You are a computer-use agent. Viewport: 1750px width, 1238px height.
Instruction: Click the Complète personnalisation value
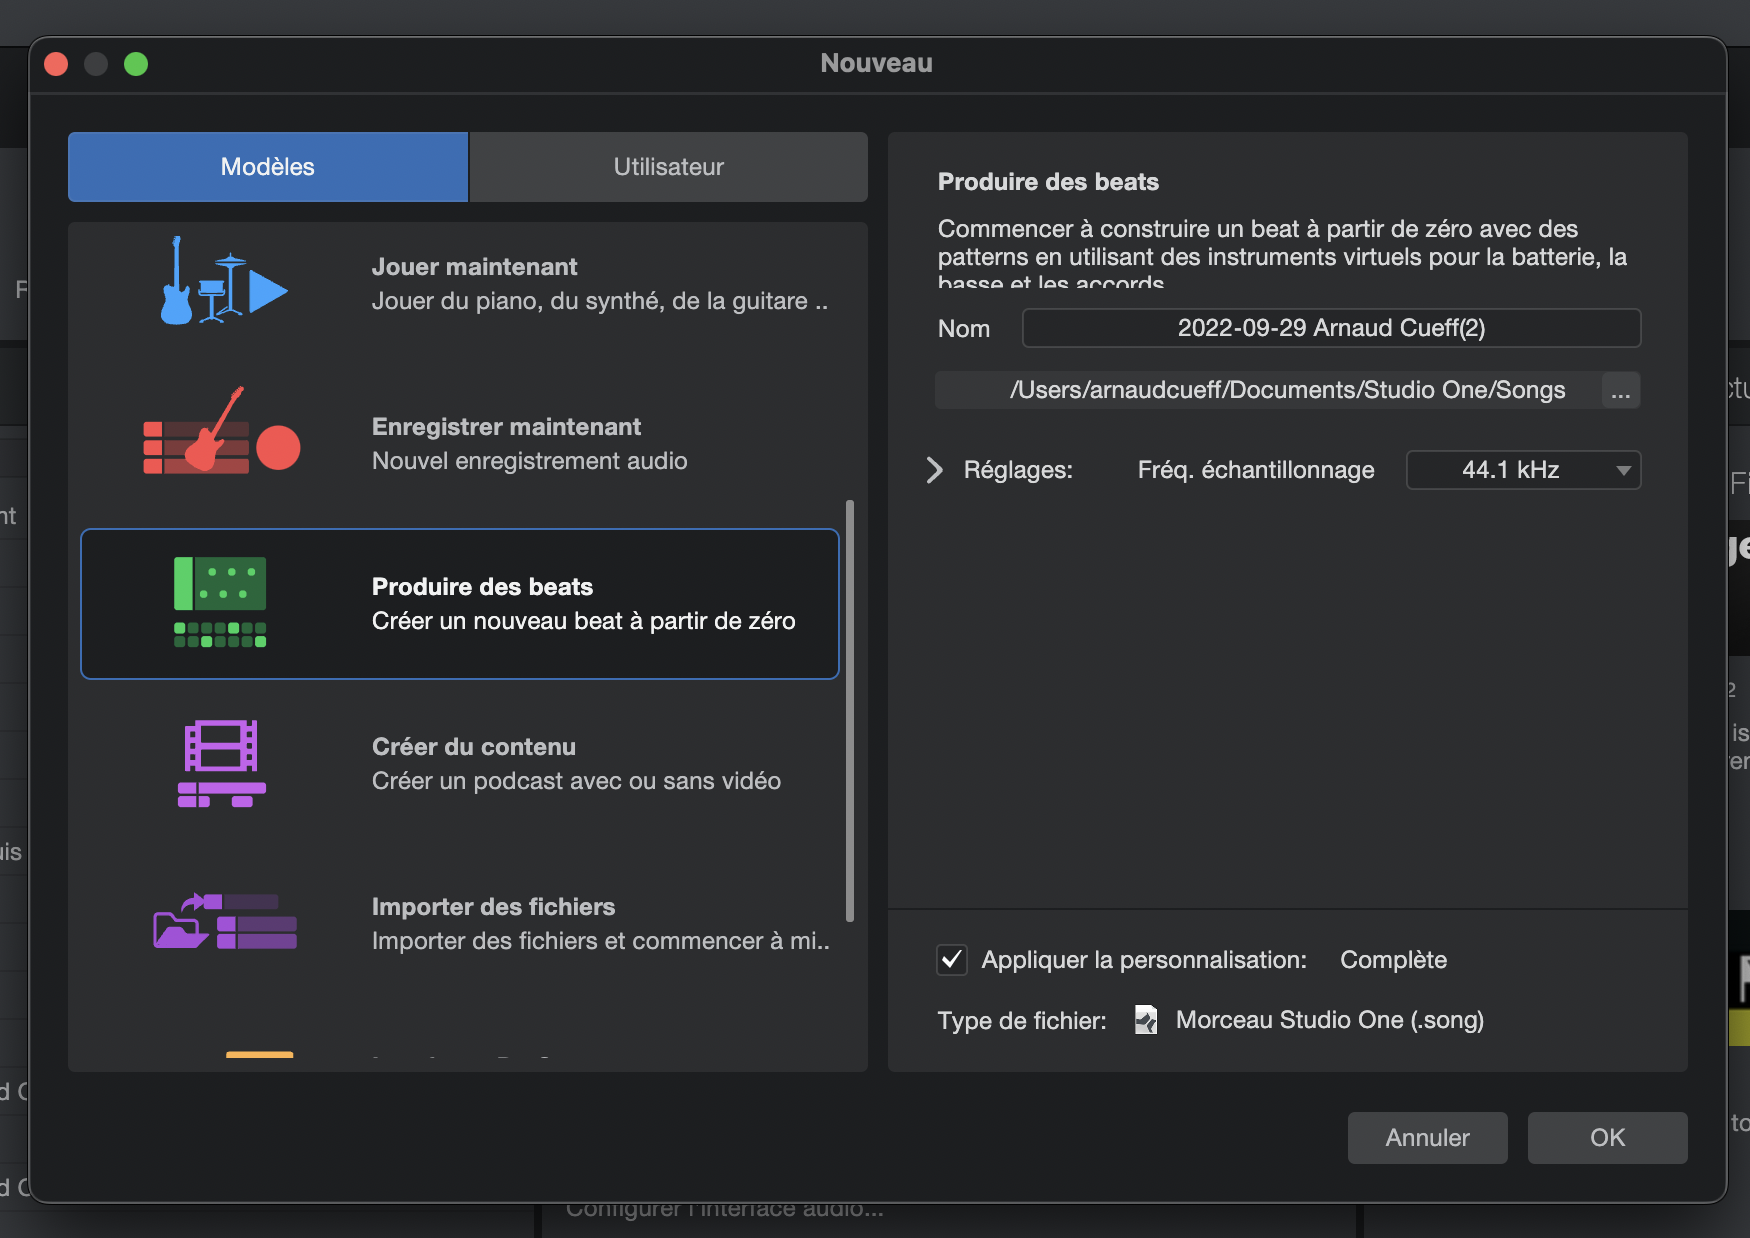coord(1393,960)
